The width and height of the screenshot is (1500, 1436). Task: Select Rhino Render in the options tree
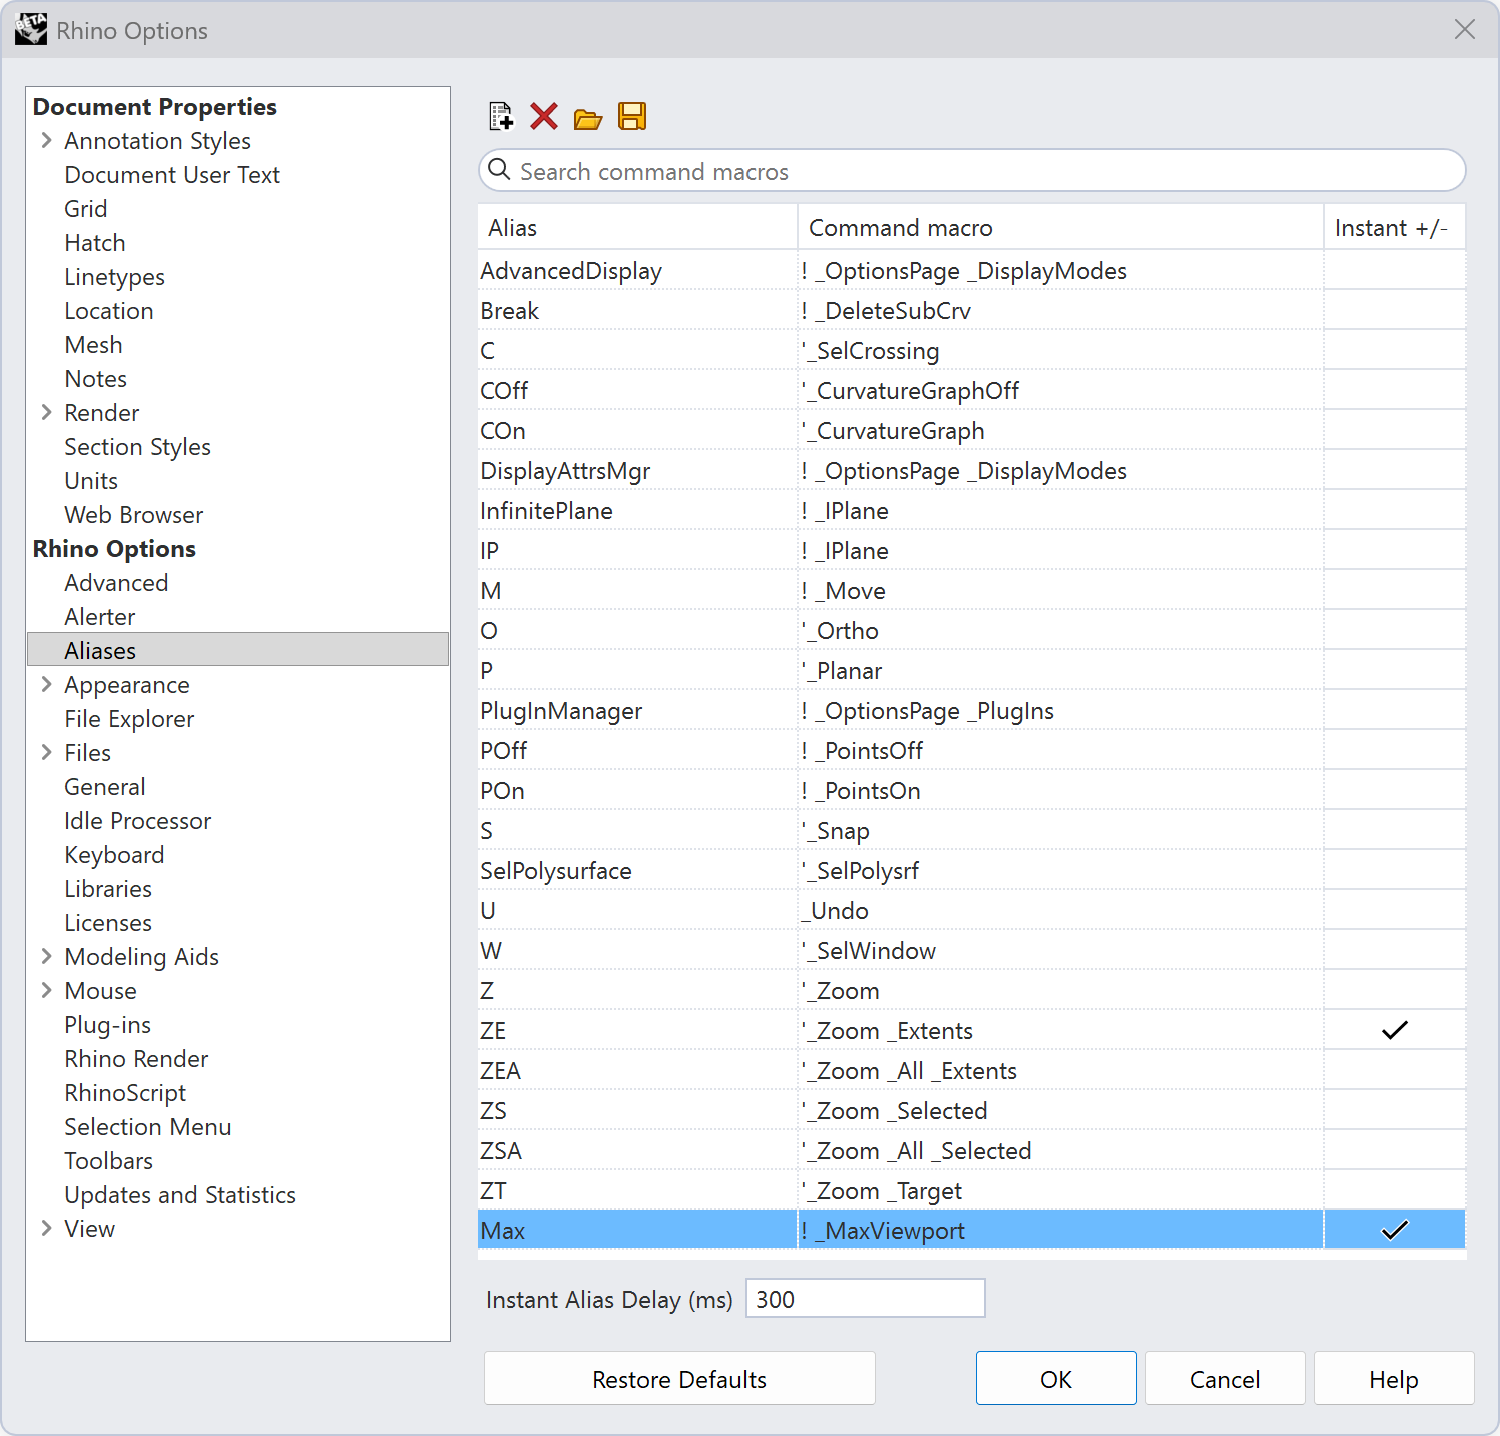136,1059
